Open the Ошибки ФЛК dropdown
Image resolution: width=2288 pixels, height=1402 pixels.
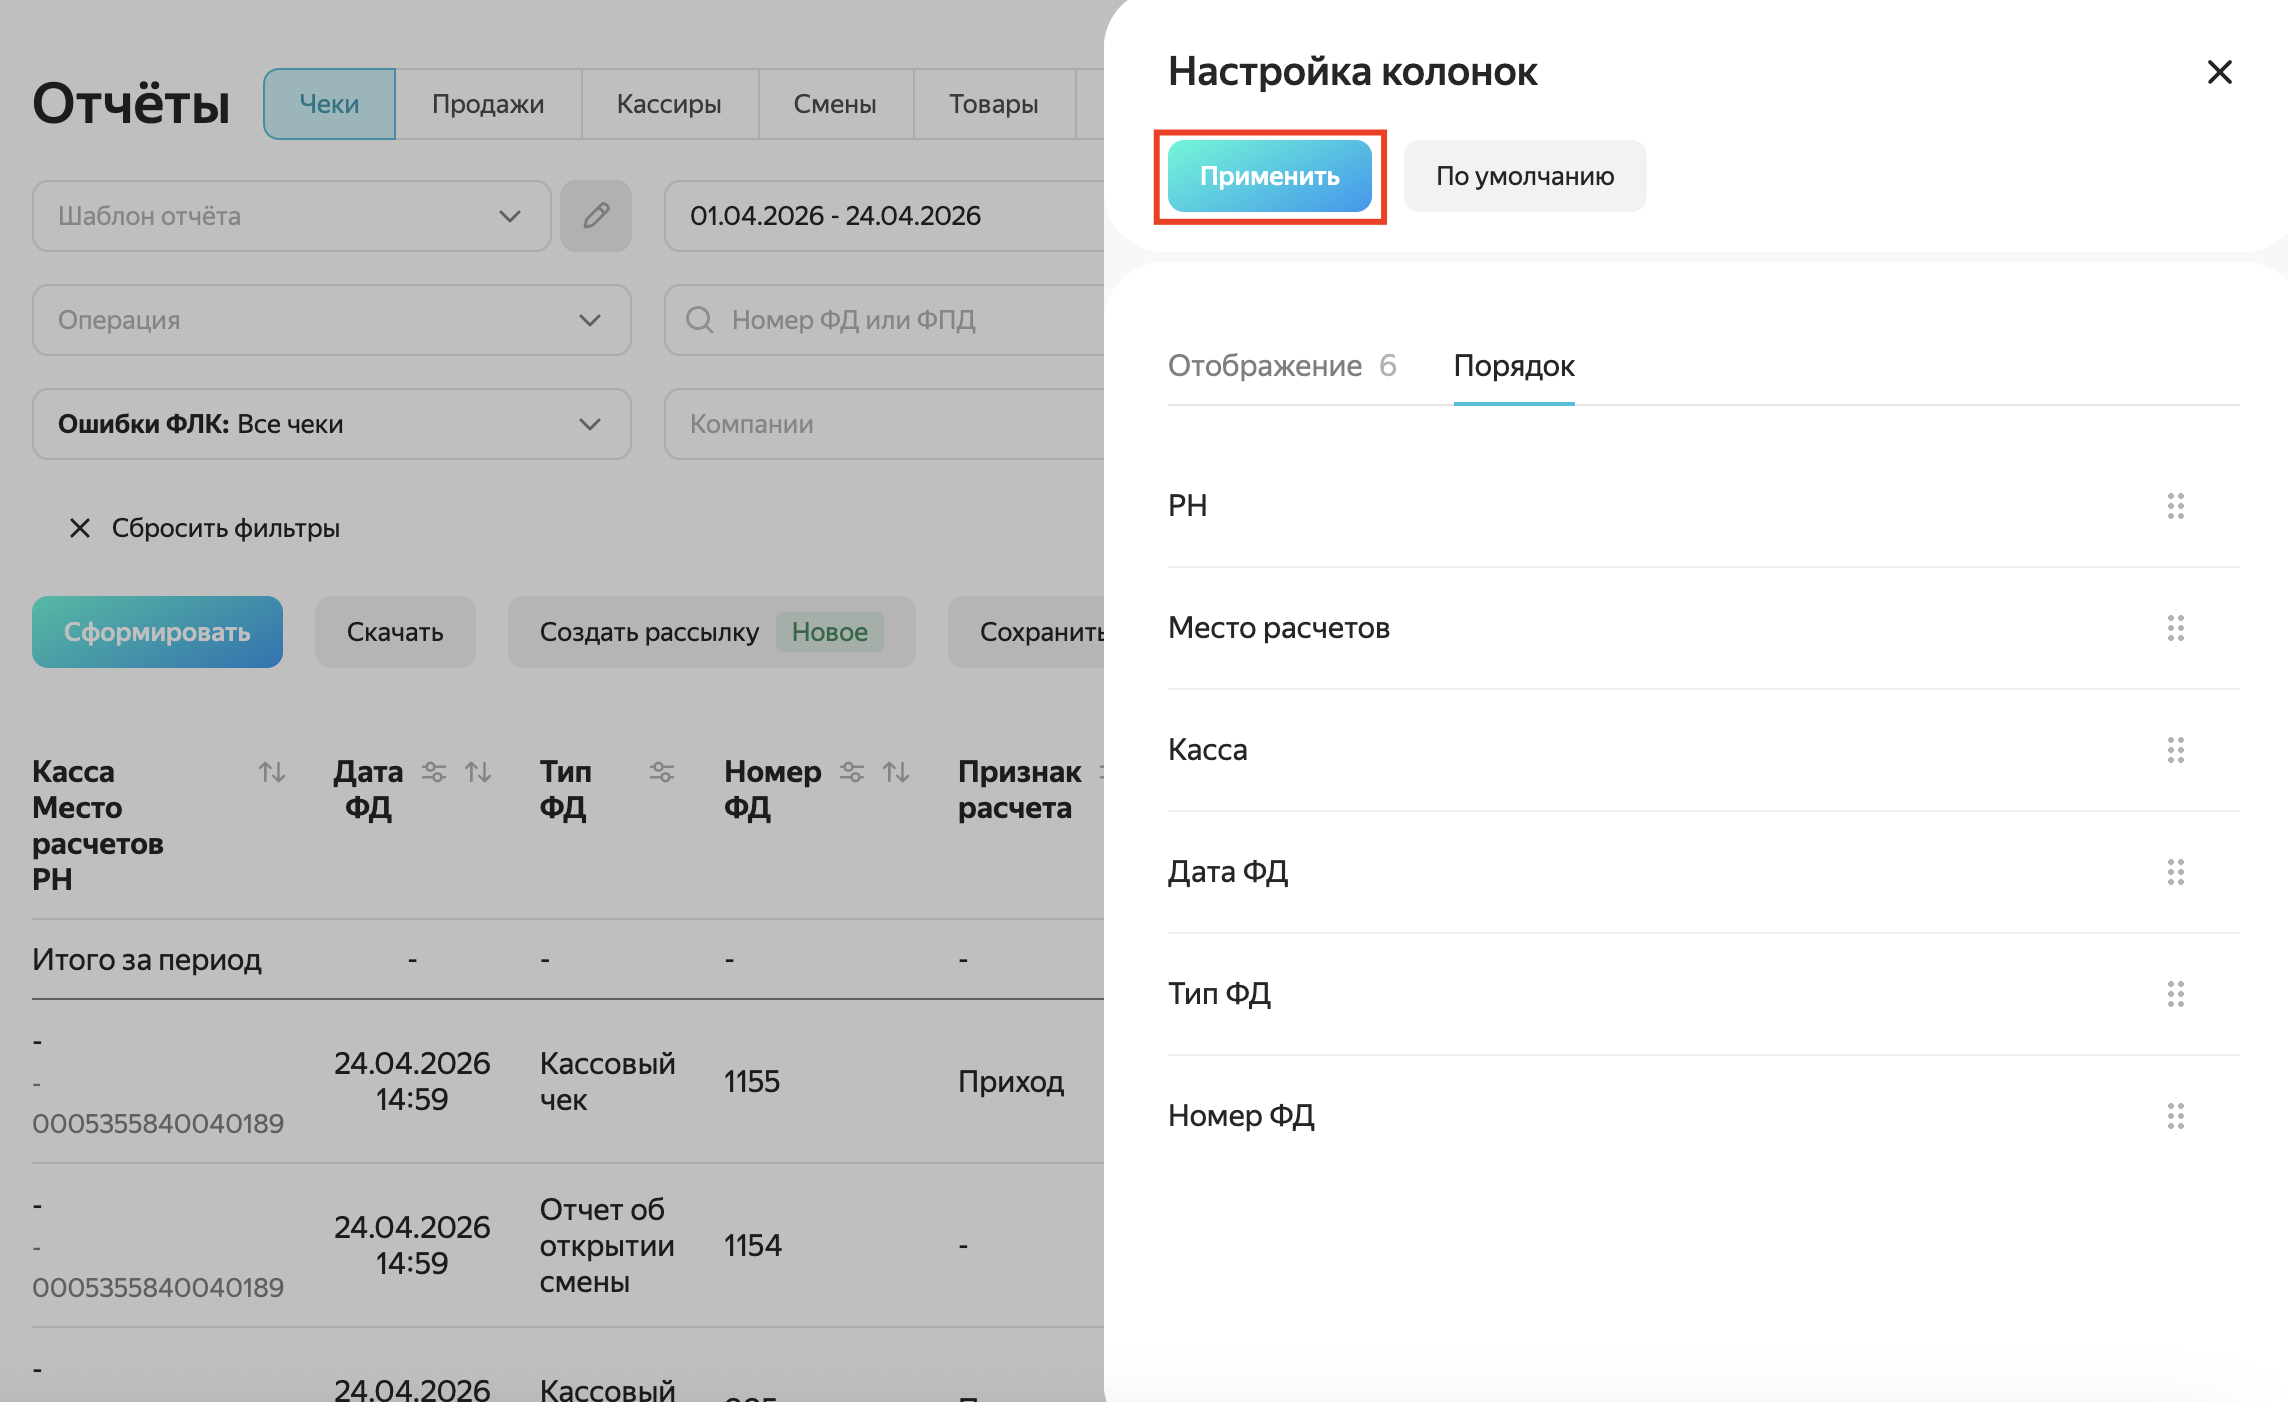pyautogui.click(x=332, y=424)
